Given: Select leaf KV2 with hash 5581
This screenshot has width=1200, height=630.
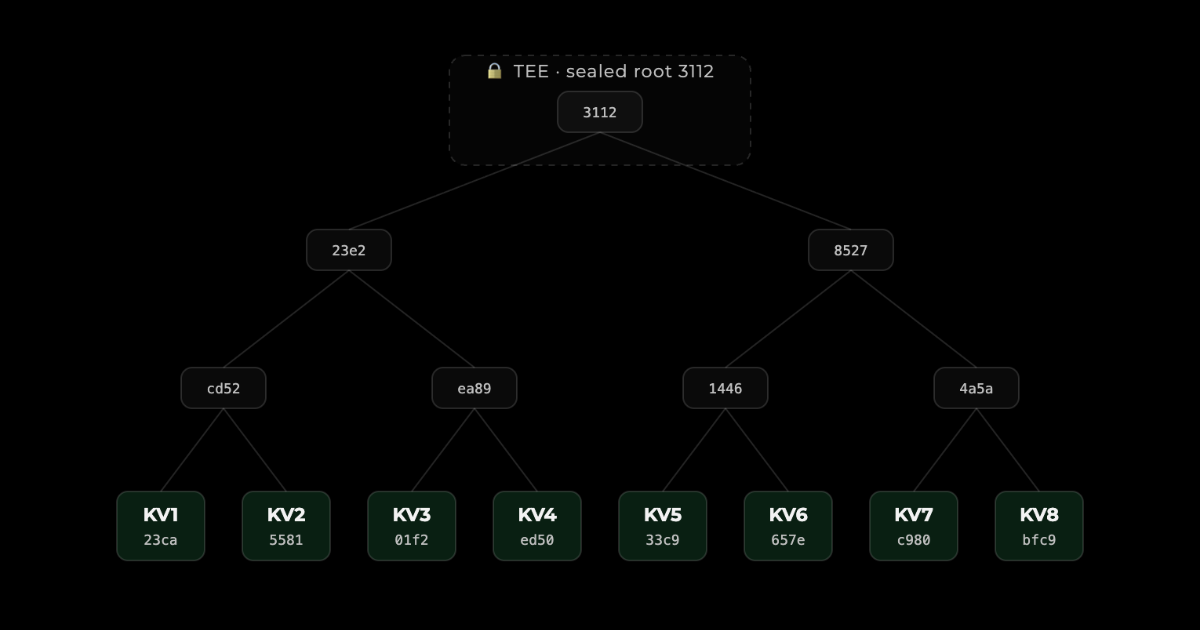Looking at the screenshot, I should click(286, 526).
